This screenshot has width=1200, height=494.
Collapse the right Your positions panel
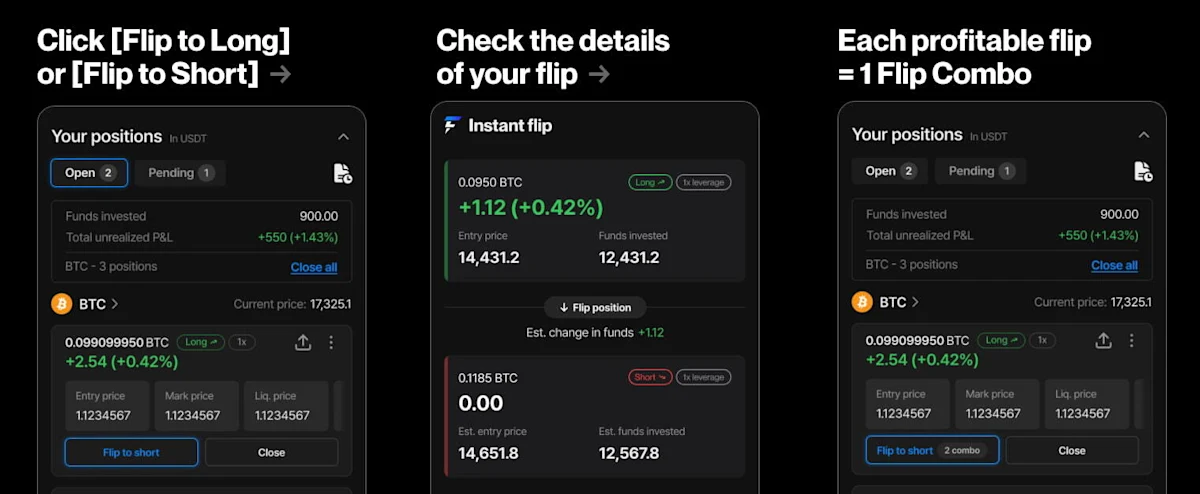(1144, 135)
